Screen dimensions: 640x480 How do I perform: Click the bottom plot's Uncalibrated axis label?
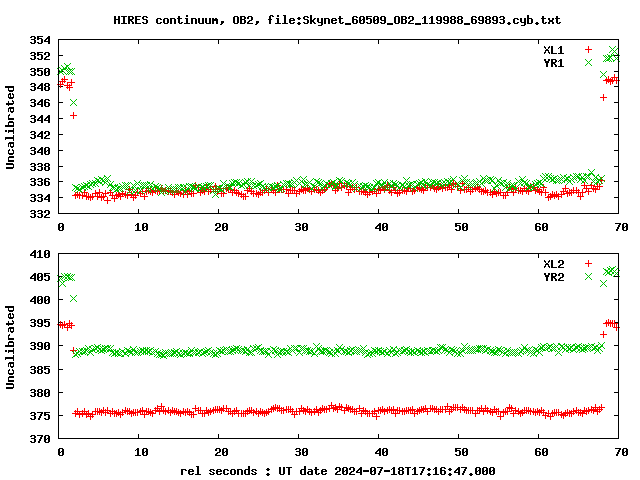(x=10, y=347)
